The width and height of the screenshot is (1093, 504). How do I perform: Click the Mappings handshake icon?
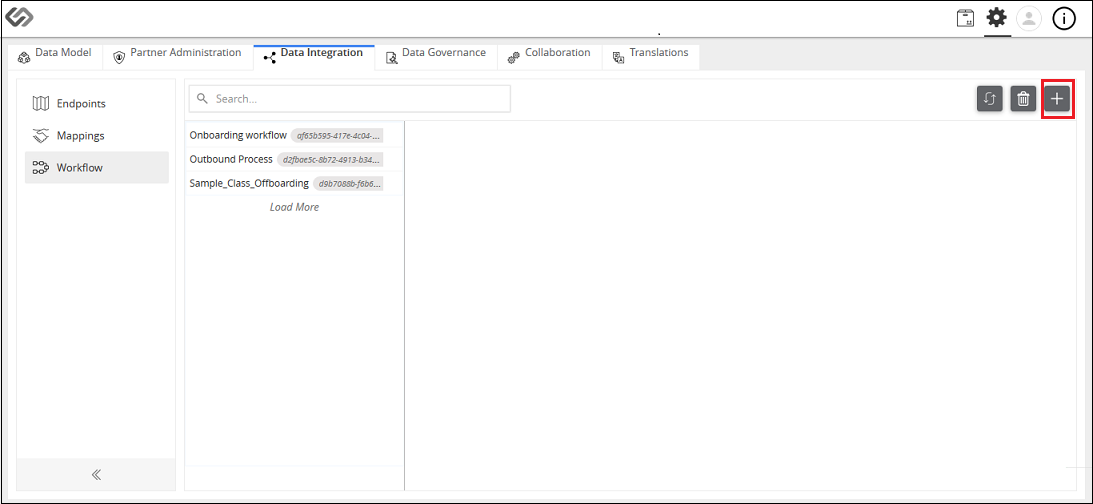[40, 135]
